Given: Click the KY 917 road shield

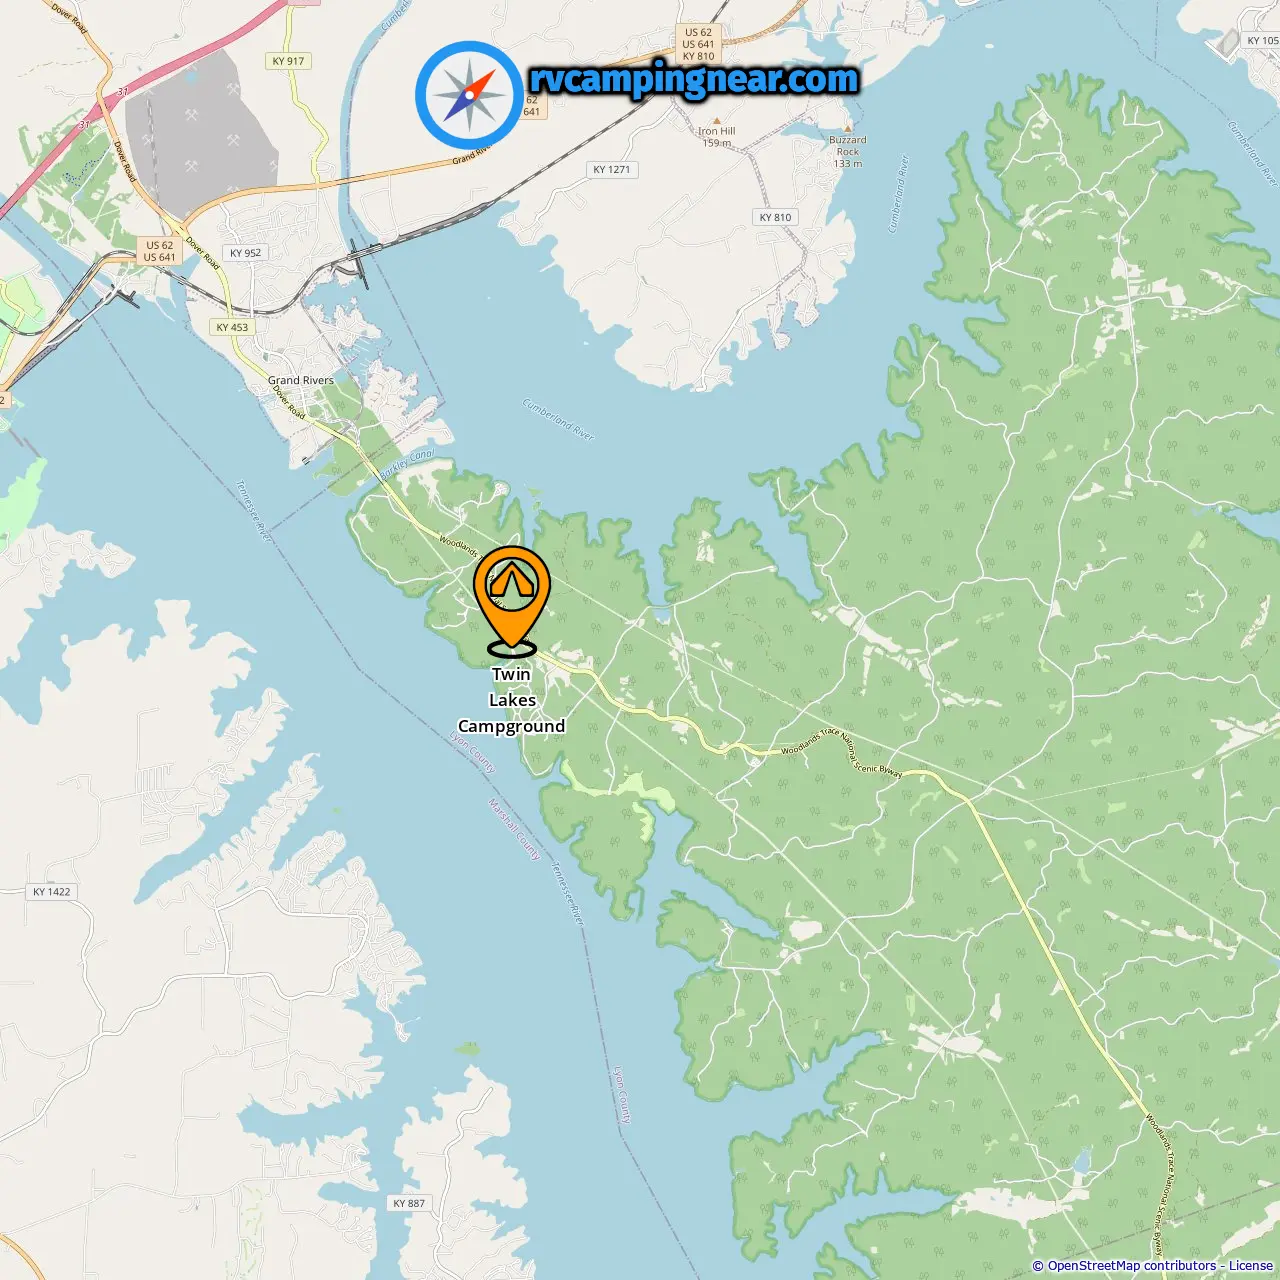Looking at the screenshot, I should 288,61.
